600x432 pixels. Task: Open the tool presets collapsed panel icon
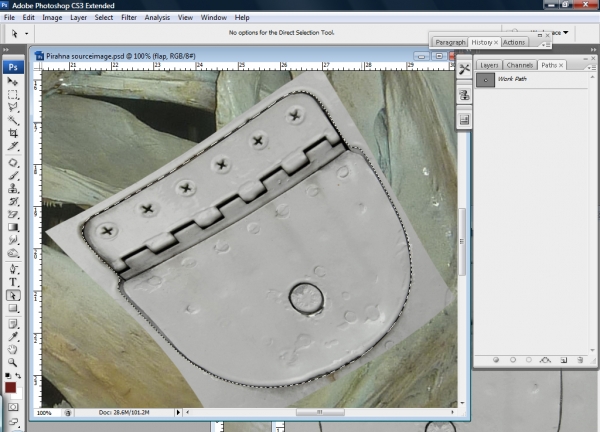tap(464, 69)
